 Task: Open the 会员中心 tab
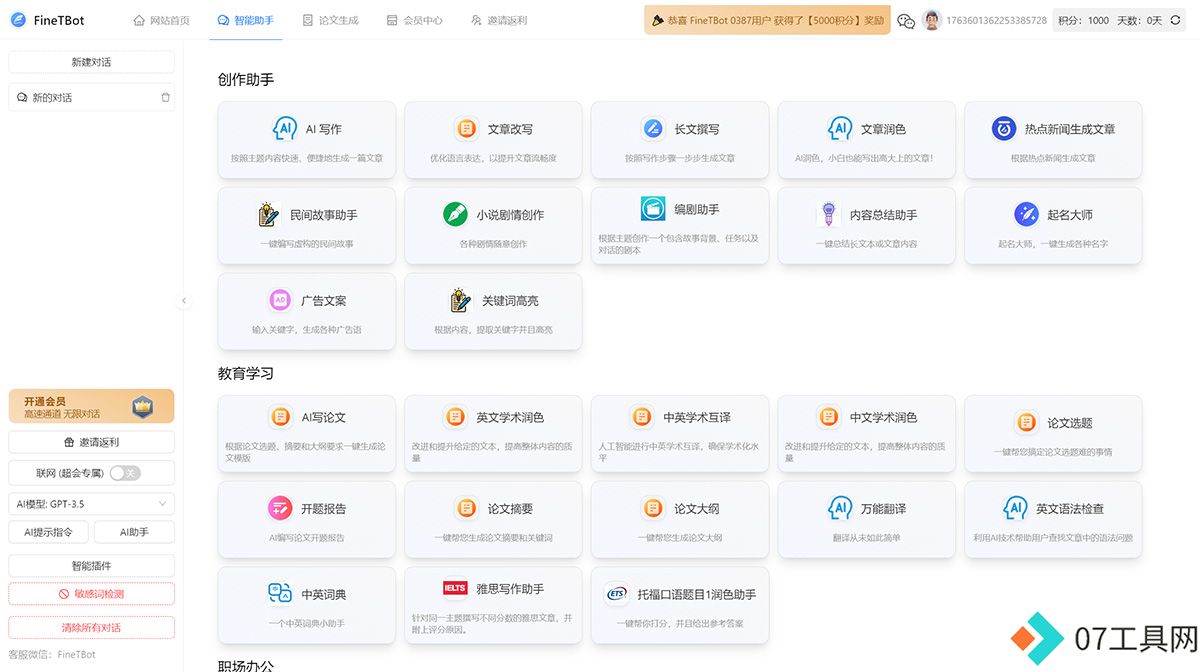tap(414, 20)
